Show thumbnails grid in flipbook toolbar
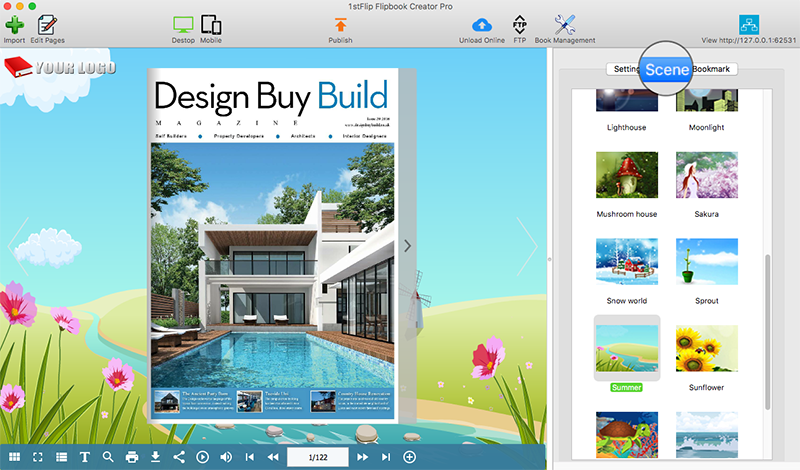 click(14, 457)
